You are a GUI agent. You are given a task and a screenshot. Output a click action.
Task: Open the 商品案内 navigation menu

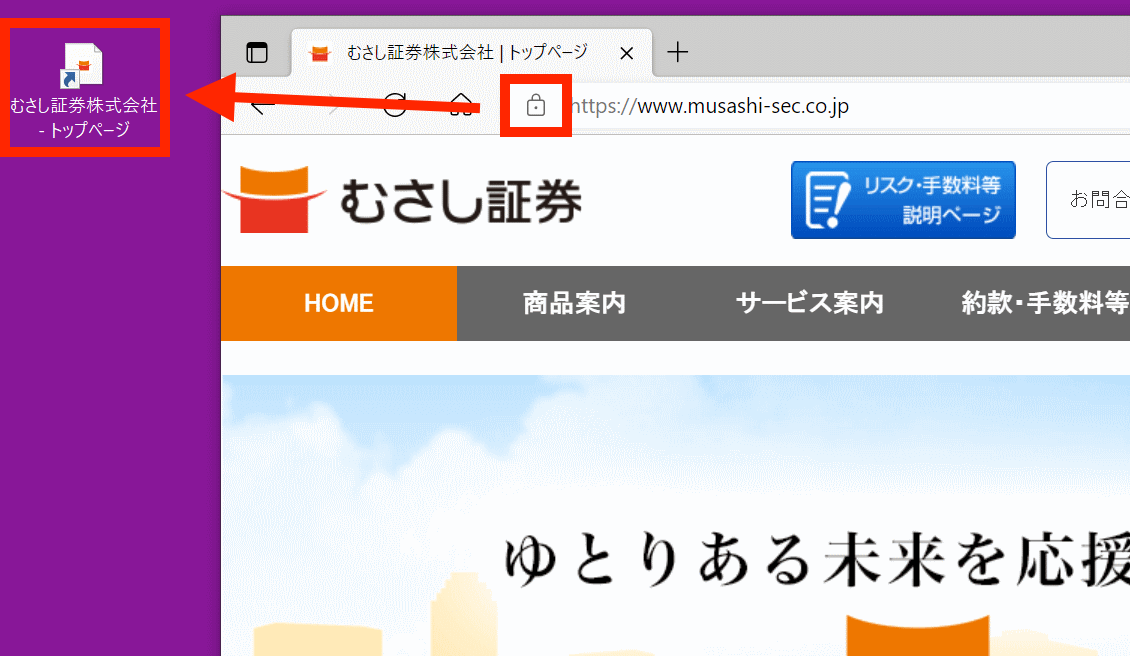(574, 303)
